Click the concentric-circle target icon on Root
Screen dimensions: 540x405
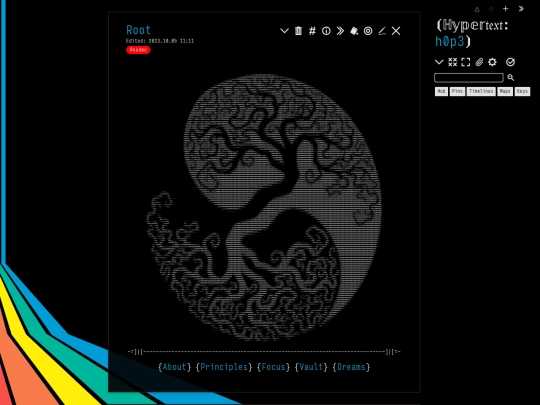tap(368, 31)
